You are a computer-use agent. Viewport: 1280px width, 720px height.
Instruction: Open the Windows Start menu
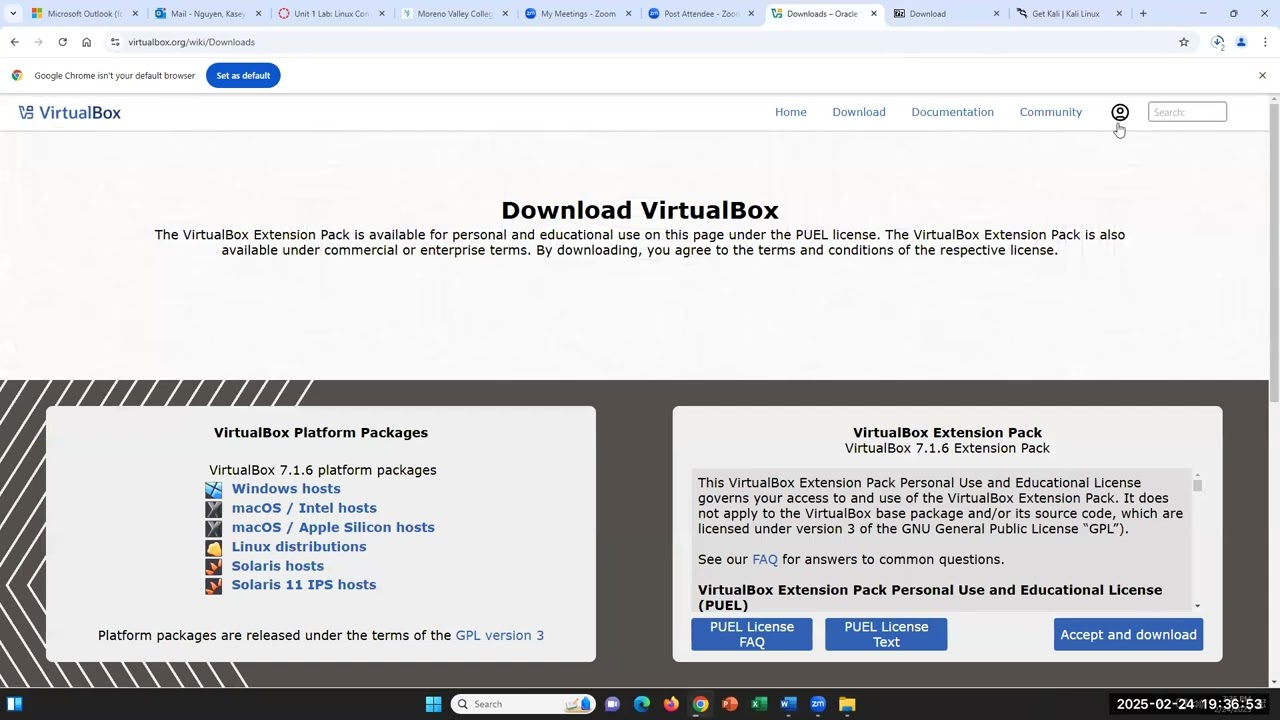433,704
